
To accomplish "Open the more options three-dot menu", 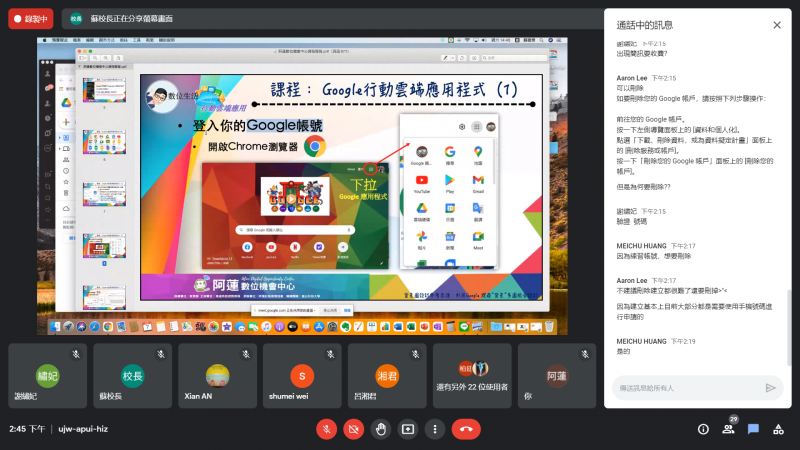I will coord(435,429).
